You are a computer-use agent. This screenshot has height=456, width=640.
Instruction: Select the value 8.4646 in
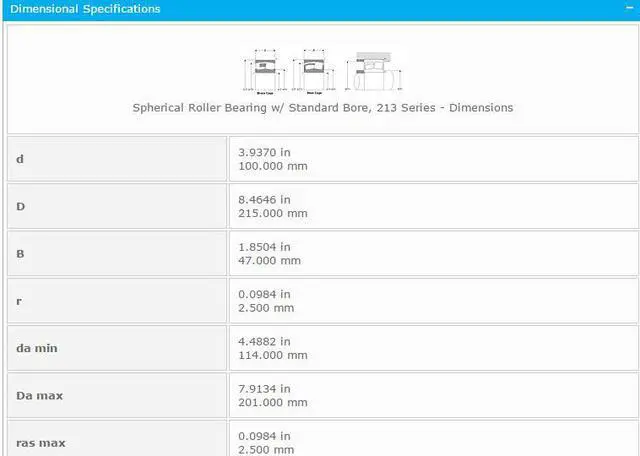(x=264, y=200)
